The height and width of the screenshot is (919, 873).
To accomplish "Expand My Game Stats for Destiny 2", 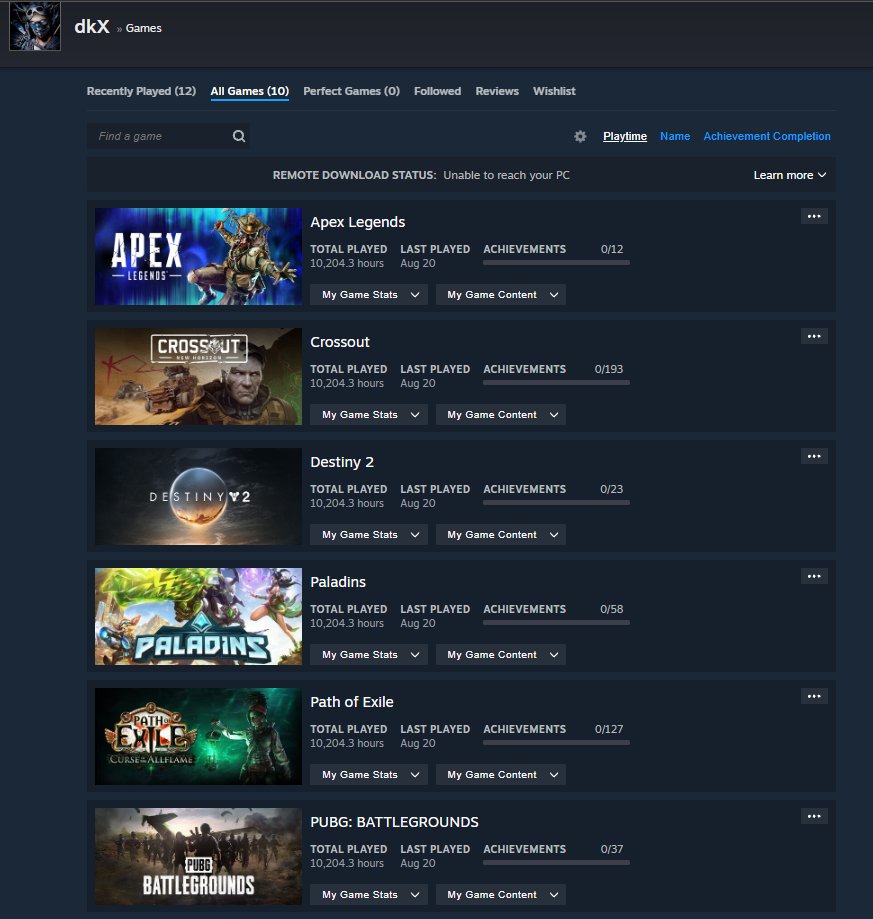I will click(369, 535).
